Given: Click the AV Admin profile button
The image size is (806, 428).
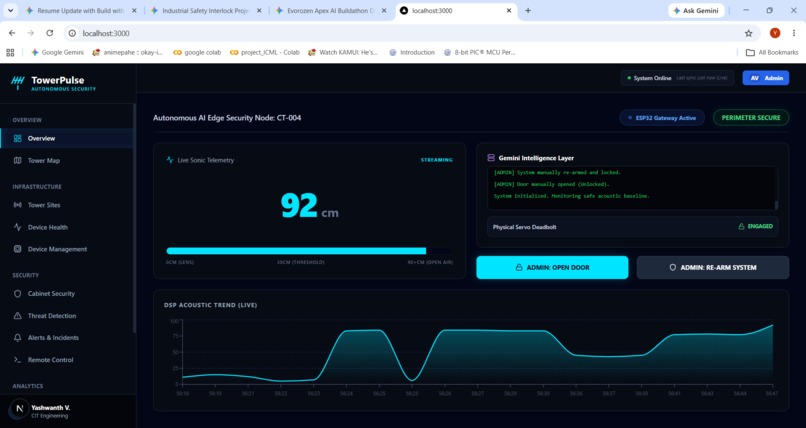Looking at the screenshot, I should tap(766, 78).
